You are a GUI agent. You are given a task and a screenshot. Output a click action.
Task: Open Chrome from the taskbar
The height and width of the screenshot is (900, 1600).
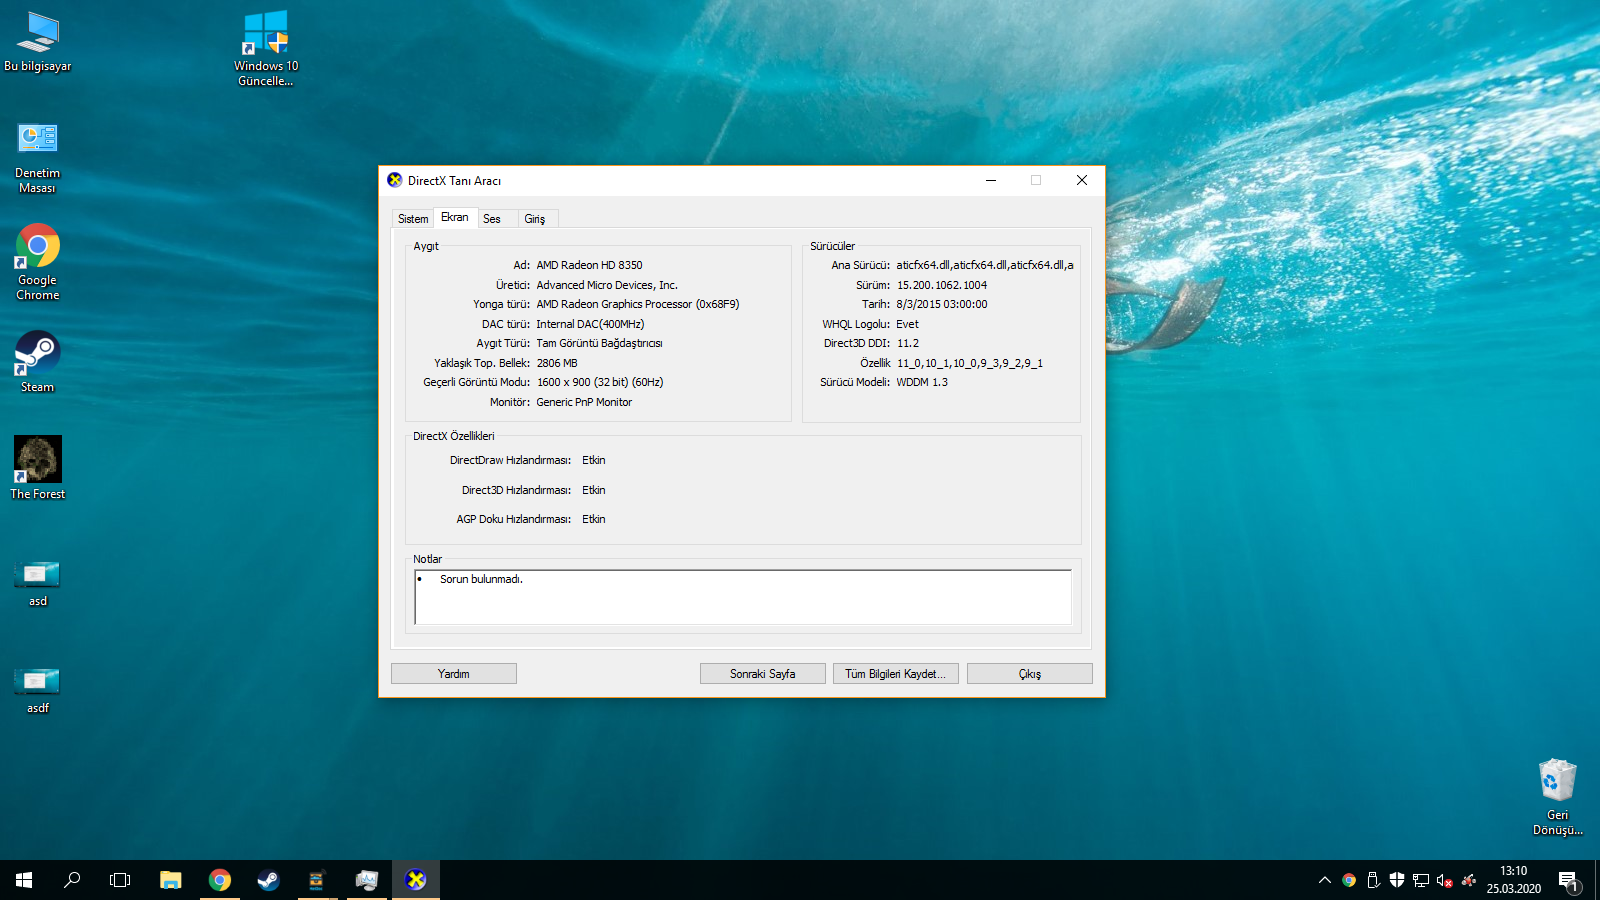click(220, 880)
